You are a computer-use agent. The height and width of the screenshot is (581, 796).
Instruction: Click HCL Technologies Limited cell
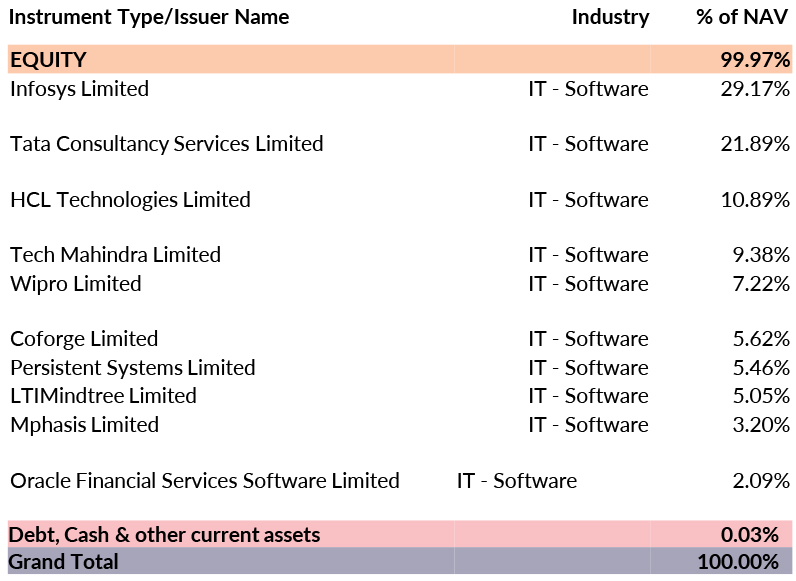pos(130,200)
